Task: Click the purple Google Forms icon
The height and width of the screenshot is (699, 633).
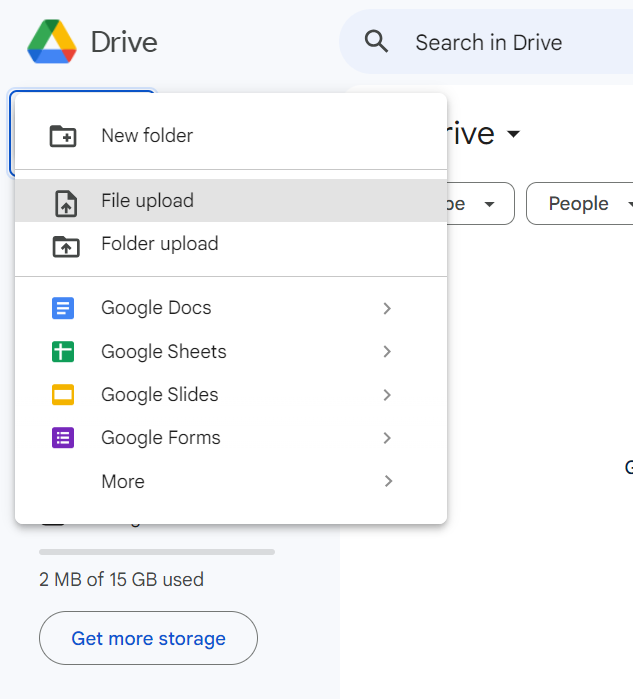Action: tap(63, 438)
